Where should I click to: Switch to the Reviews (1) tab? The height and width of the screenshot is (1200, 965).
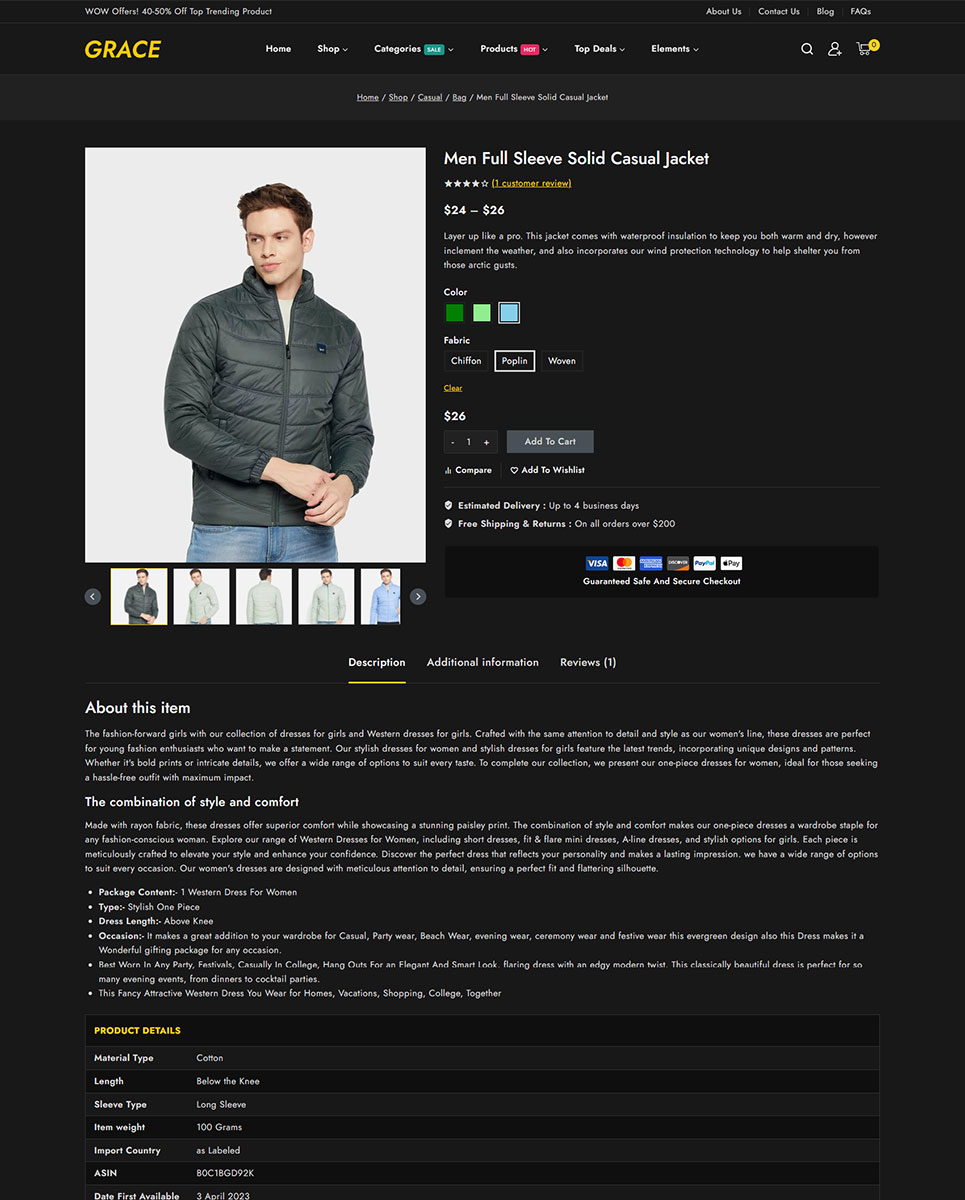[588, 663]
